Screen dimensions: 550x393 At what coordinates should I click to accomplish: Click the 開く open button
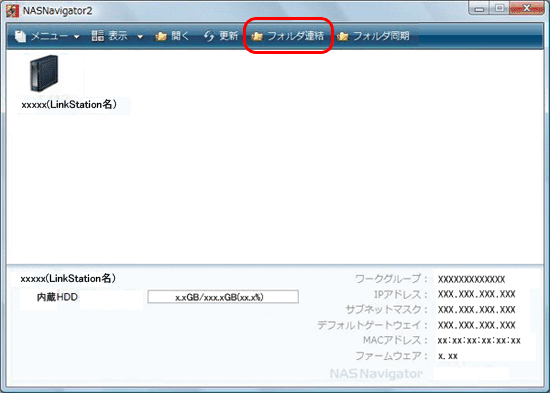pyautogui.click(x=172, y=36)
